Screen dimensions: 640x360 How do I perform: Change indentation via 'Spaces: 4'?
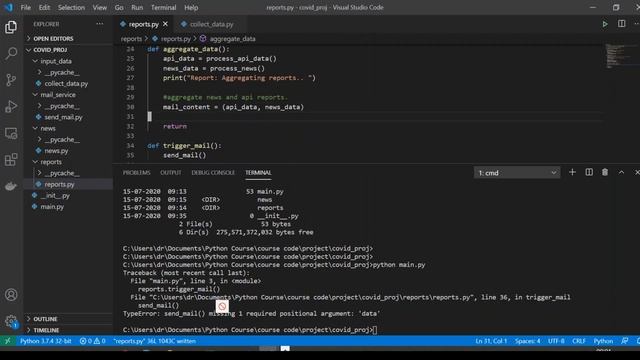pos(527,341)
